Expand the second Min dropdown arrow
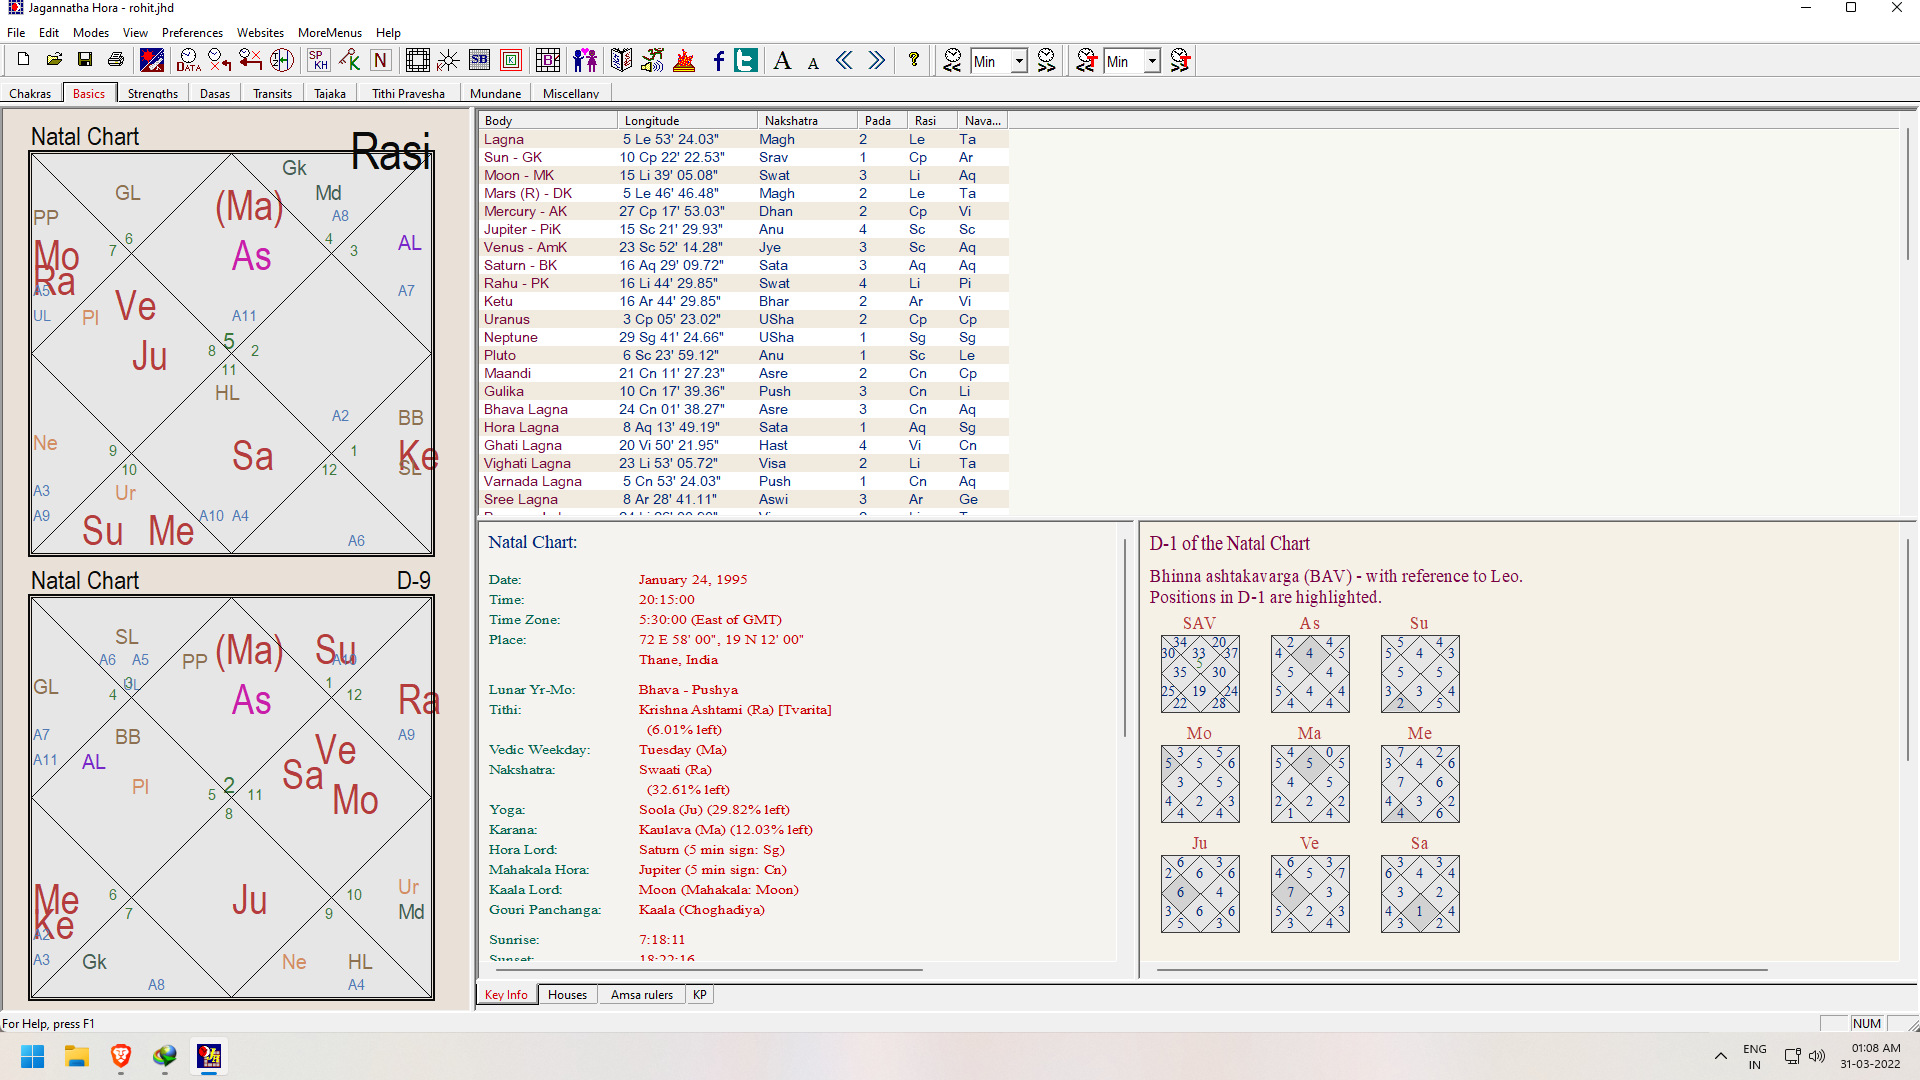This screenshot has width=1920, height=1080. pyautogui.click(x=1151, y=62)
